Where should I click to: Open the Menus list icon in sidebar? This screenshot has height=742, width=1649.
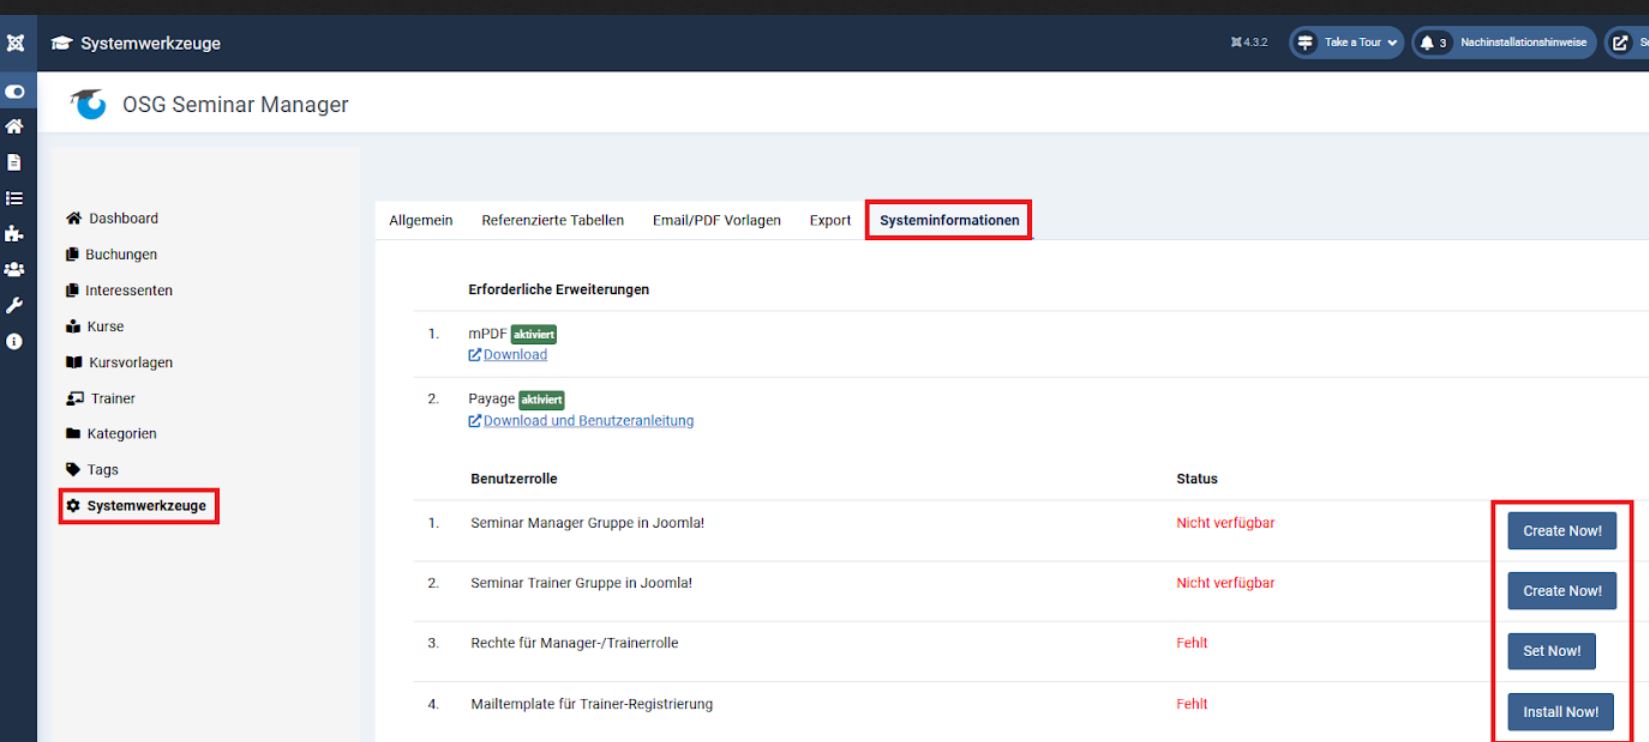15,198
